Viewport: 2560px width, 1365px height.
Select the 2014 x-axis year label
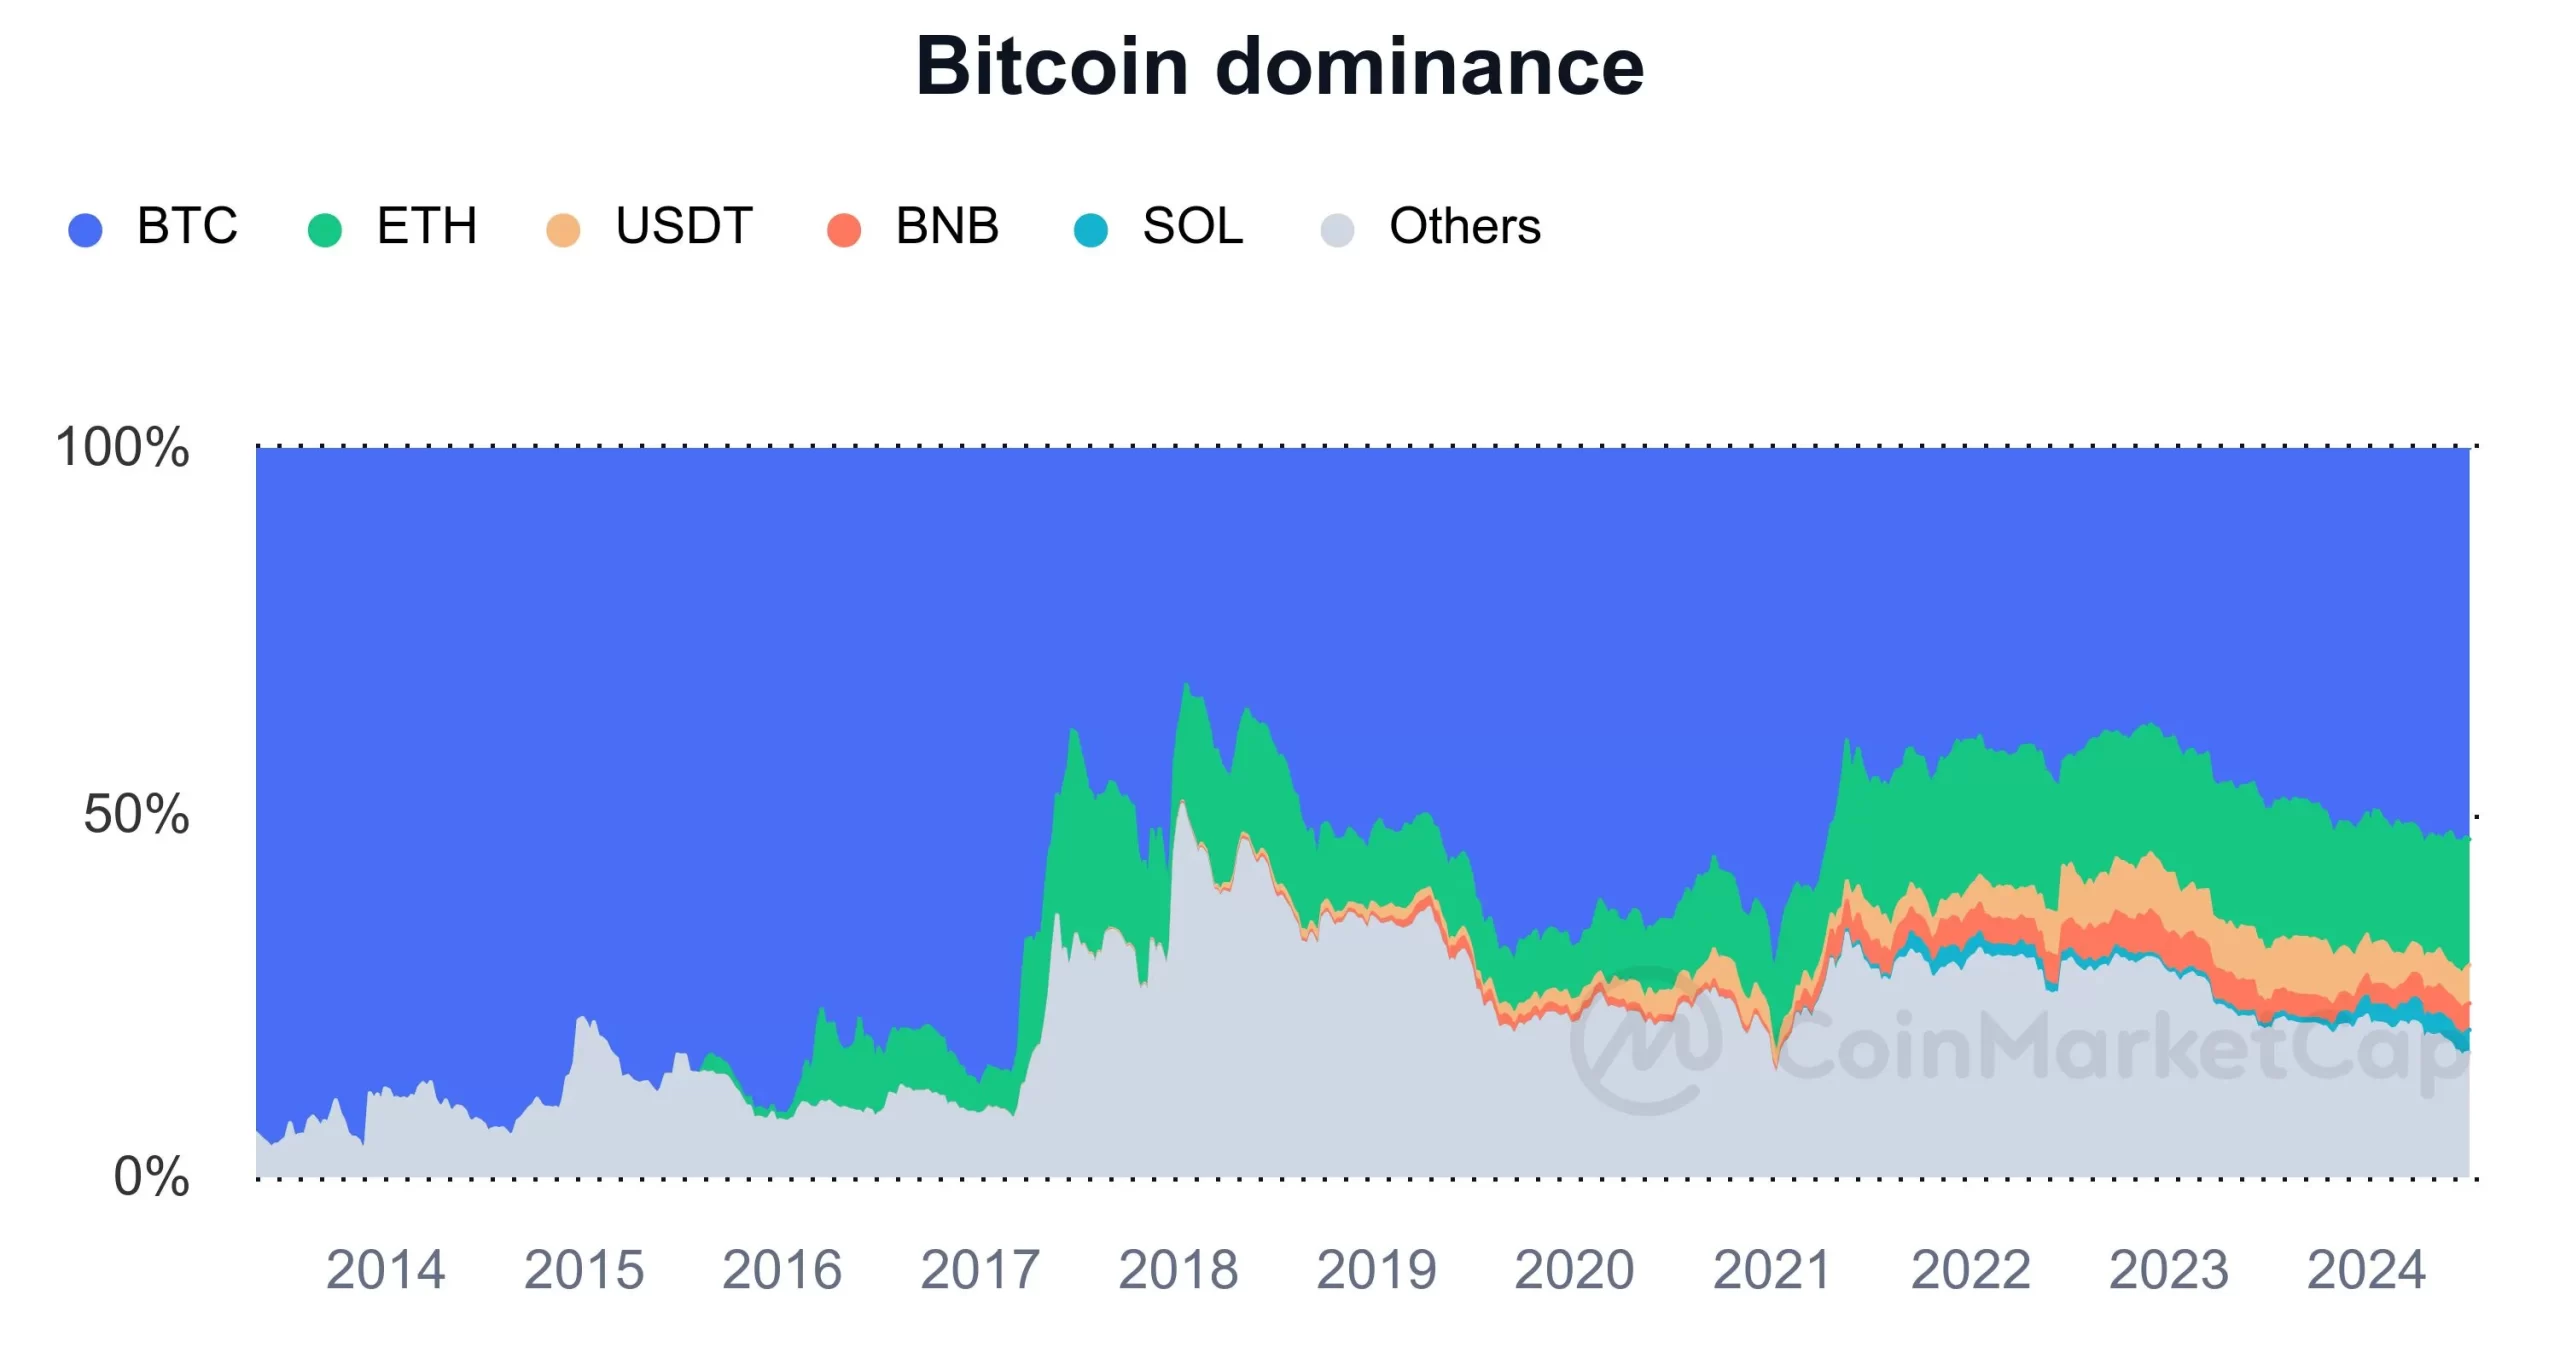(385, 1270)
